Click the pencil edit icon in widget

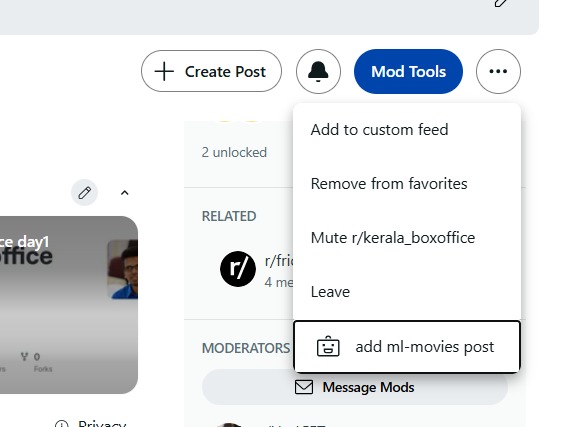84,193
